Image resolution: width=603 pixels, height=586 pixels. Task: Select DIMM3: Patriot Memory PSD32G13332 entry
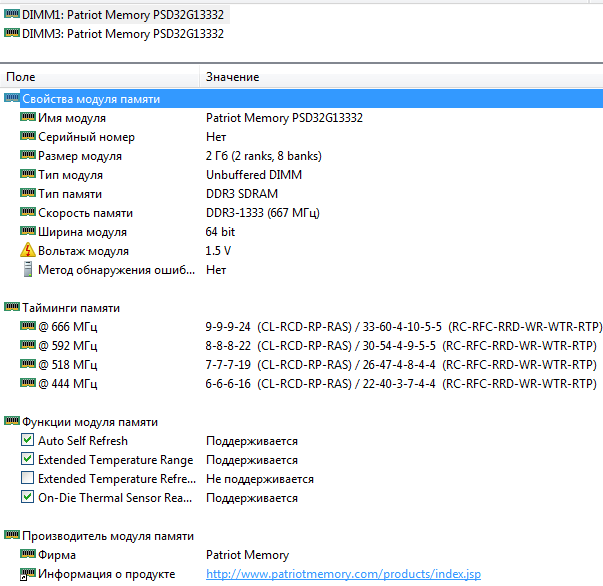coord(123,34)
